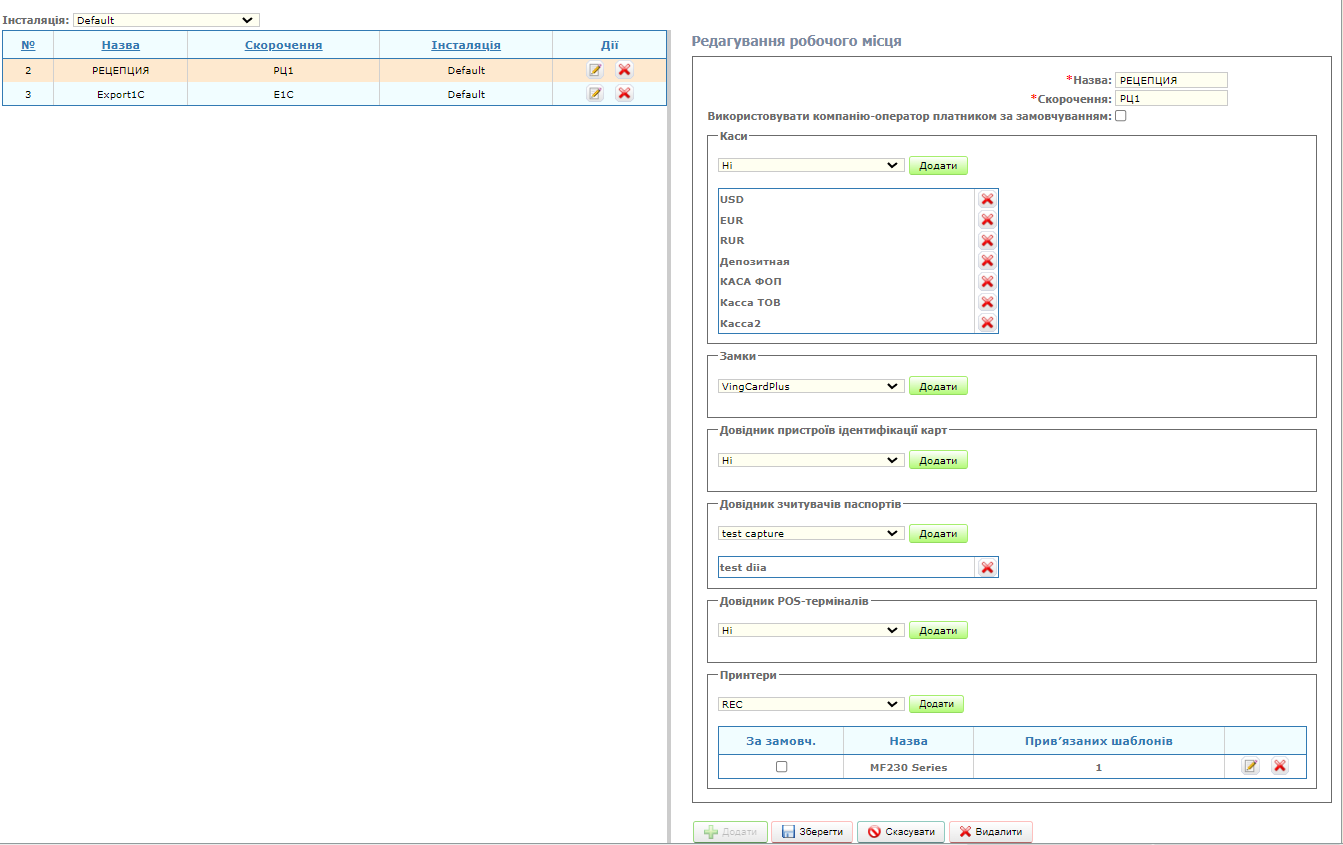1343x845 pixels.
Task: Remove Депозитная cash register entry
Action: click(x=987, y=261)
